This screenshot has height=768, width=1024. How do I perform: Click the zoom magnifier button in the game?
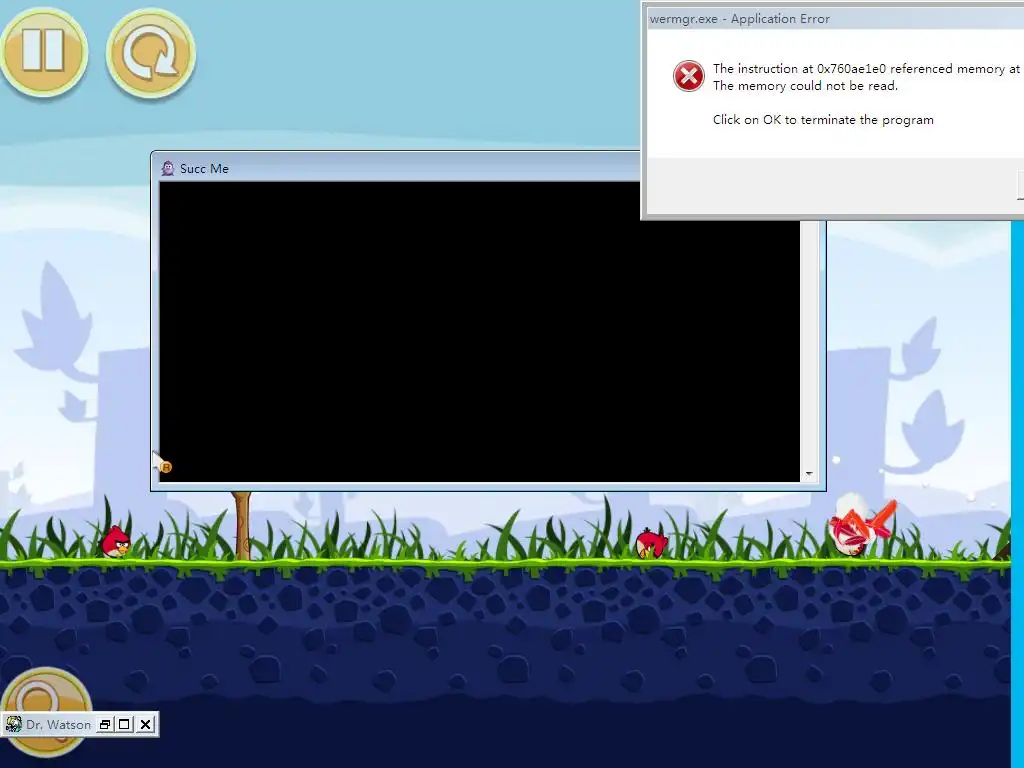pyautogui.click(x=46, y=692)
